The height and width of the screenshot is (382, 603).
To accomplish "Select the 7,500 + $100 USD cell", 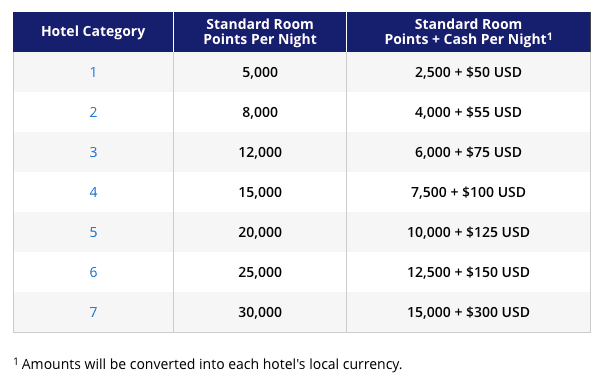I will coord(468,192).
